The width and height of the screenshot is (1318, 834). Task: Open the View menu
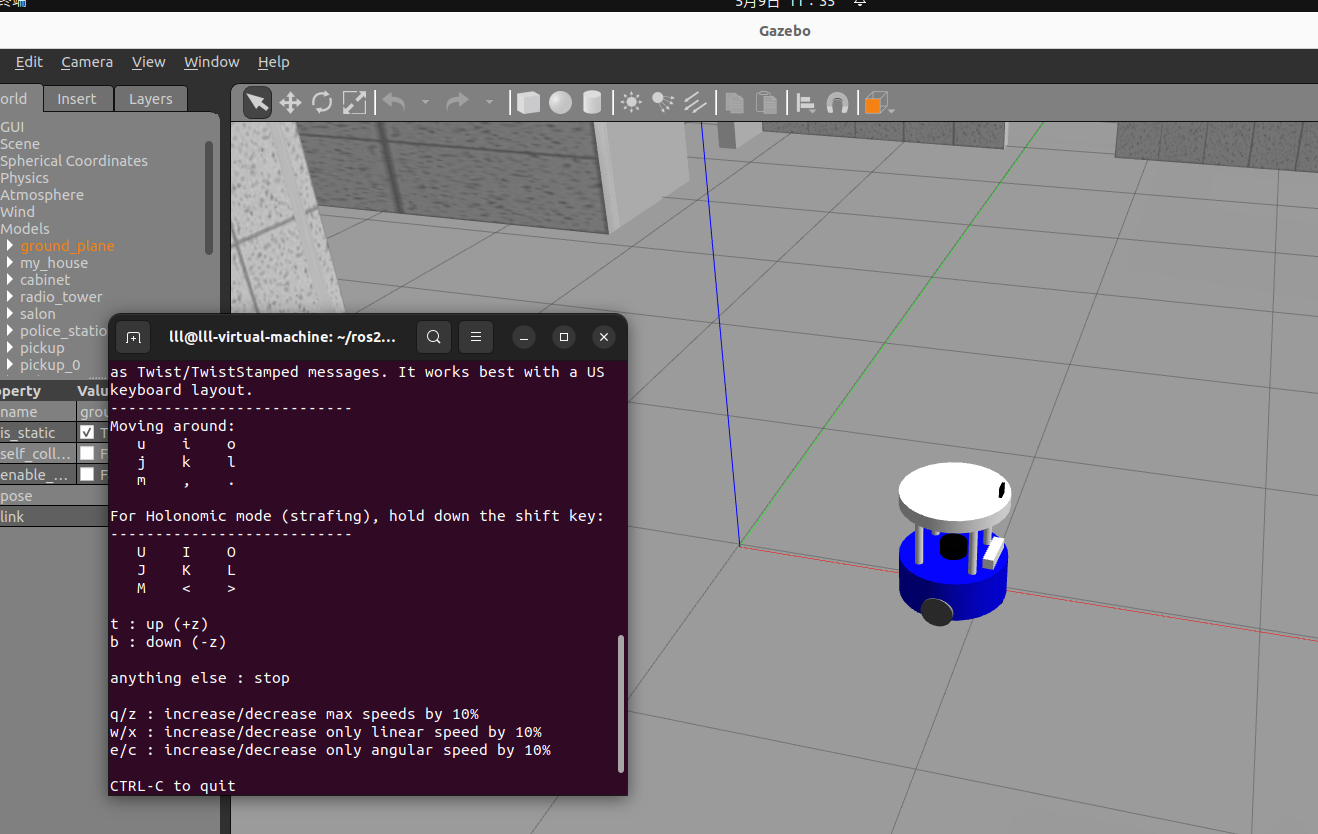coord(148,62)
